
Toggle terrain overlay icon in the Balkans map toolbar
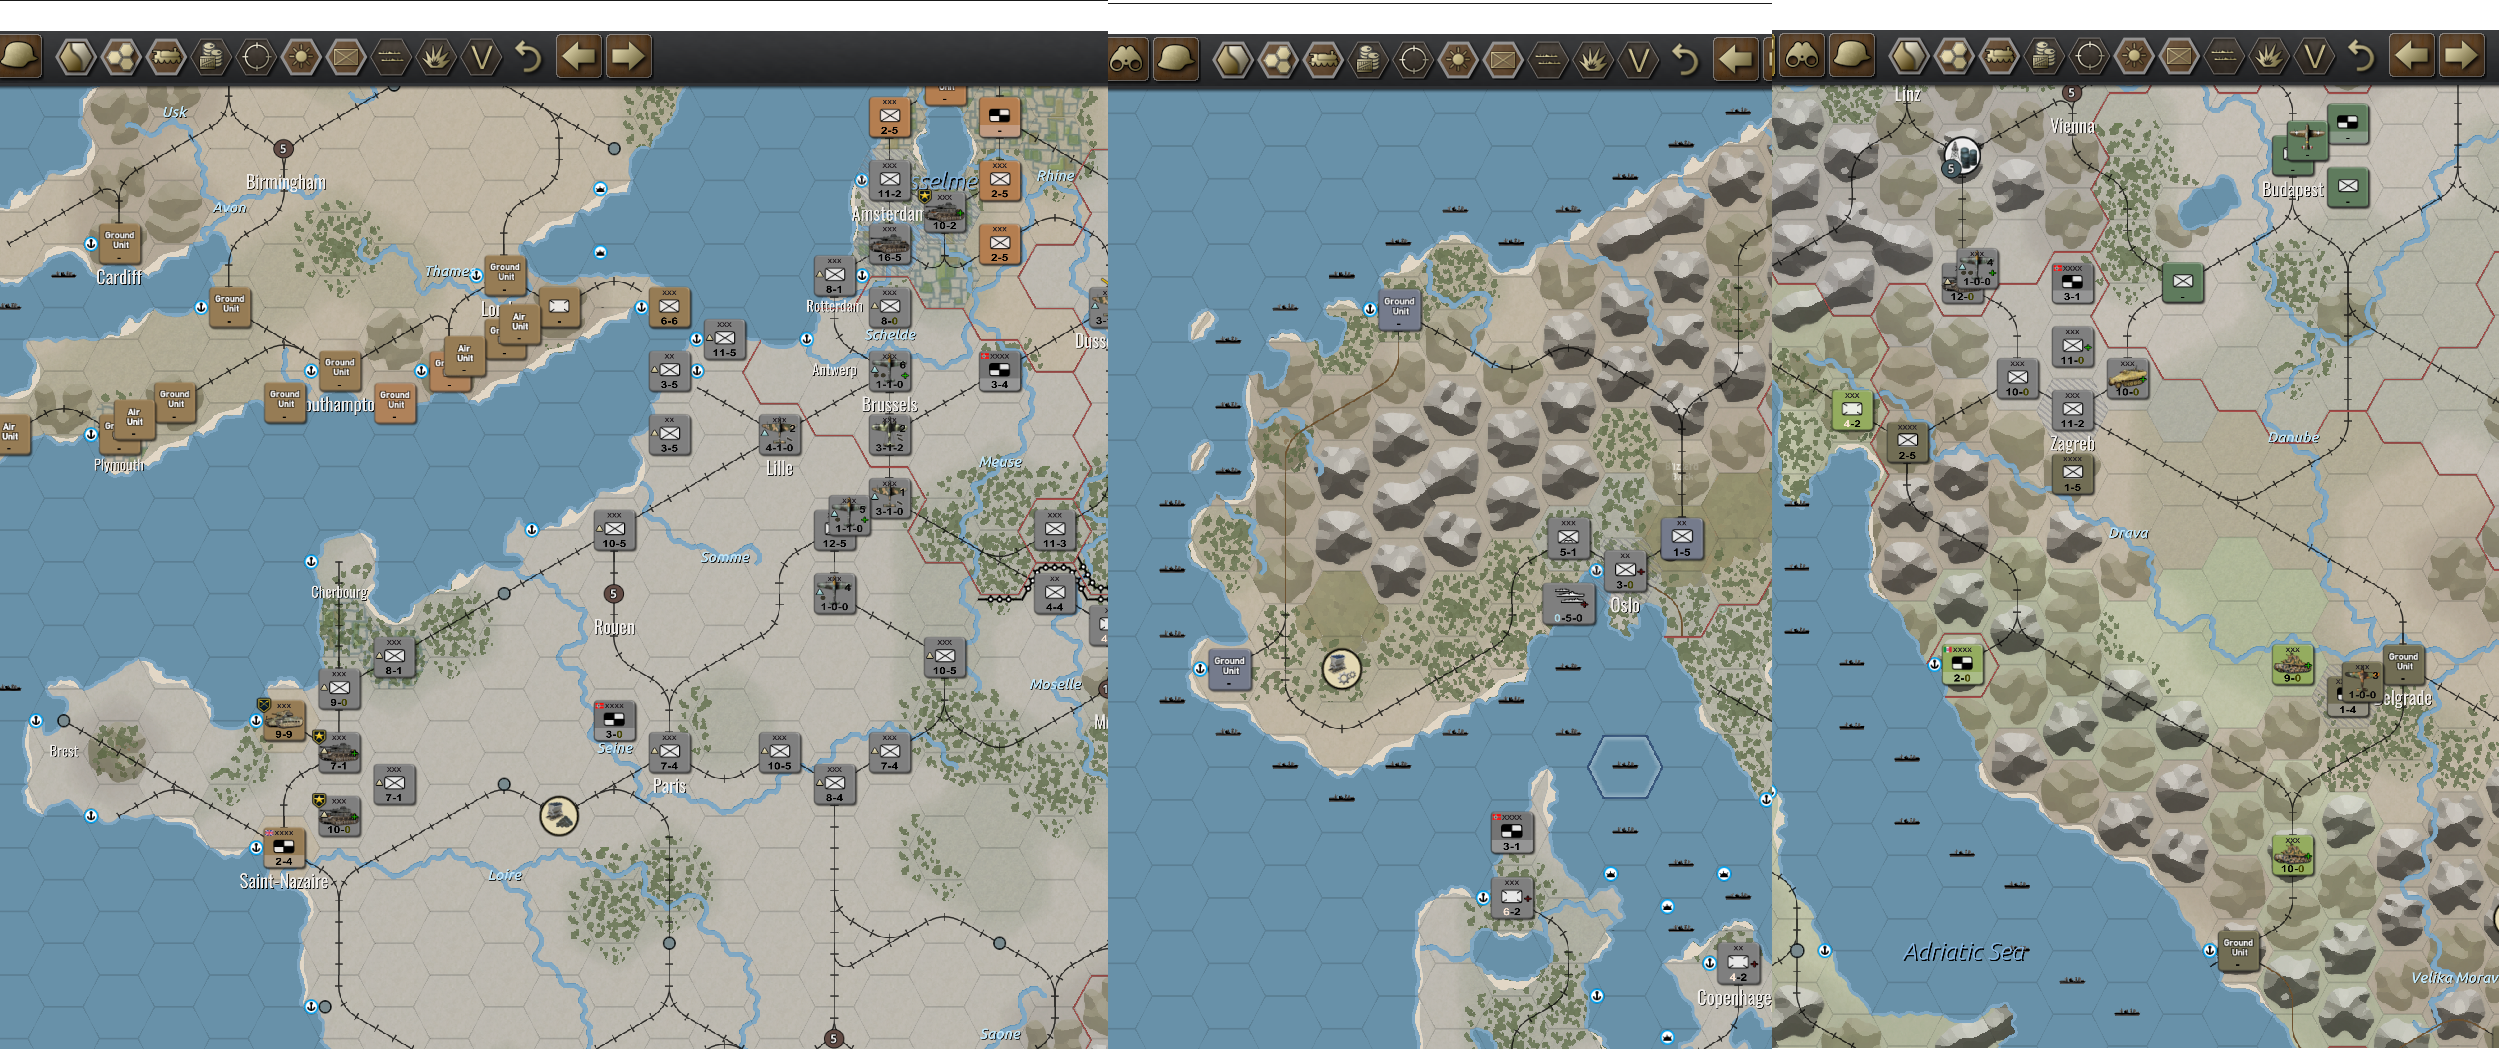1909,57
